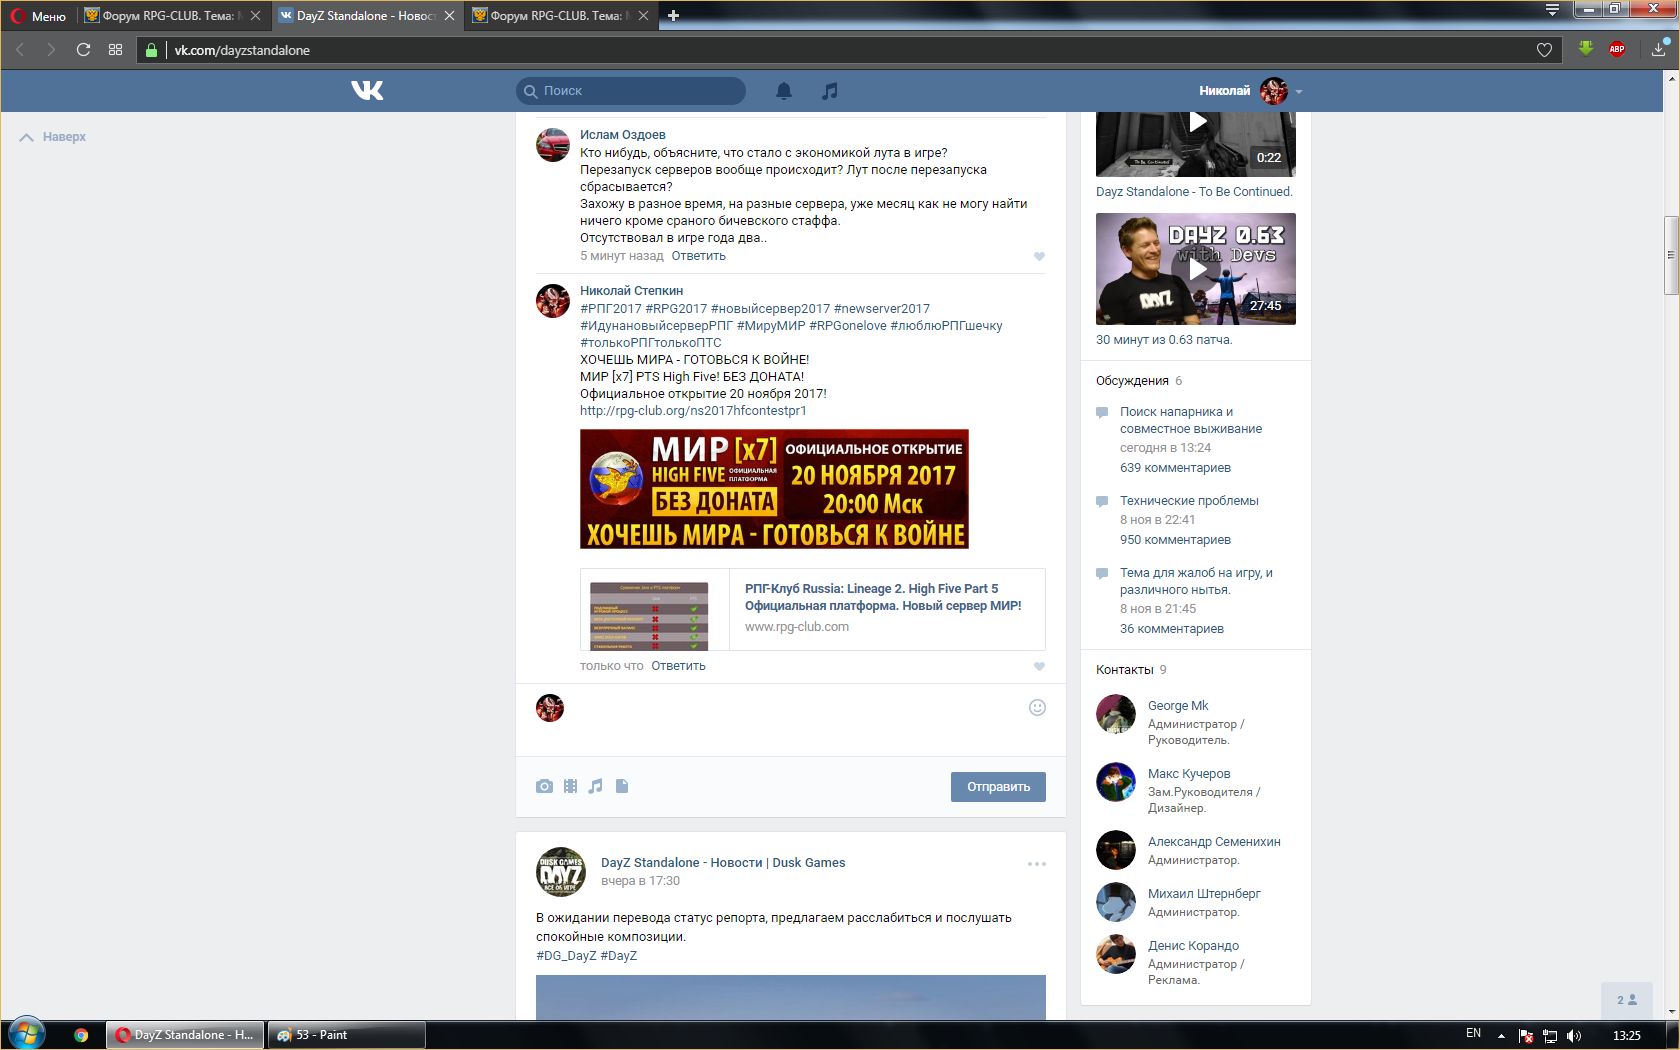Open Александр Семенихин contact
This screenshot has height=1050, width=1680.
(1214, 841)
